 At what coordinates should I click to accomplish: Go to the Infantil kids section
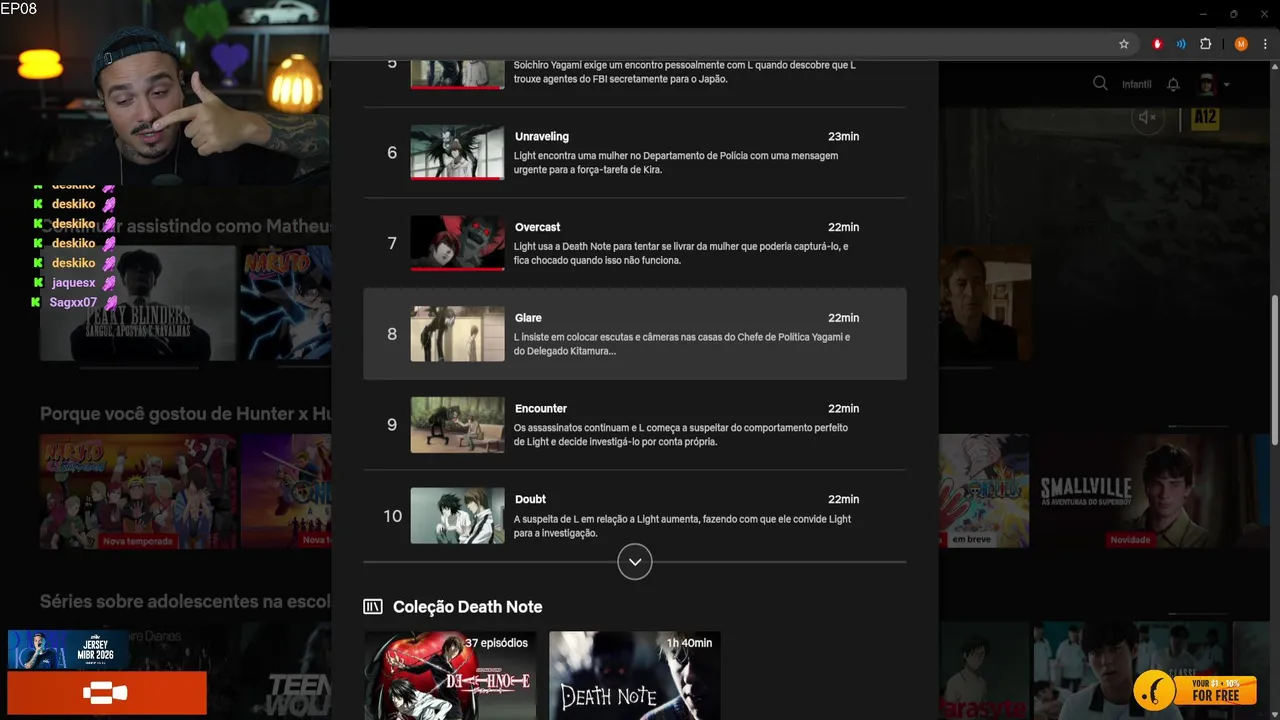pyautogui.click(x=1136, y=85)
